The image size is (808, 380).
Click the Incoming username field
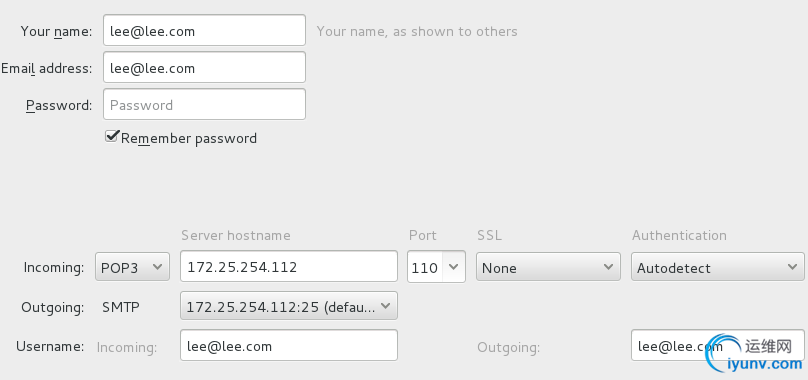pyautogui.click(x=289, y=345)
